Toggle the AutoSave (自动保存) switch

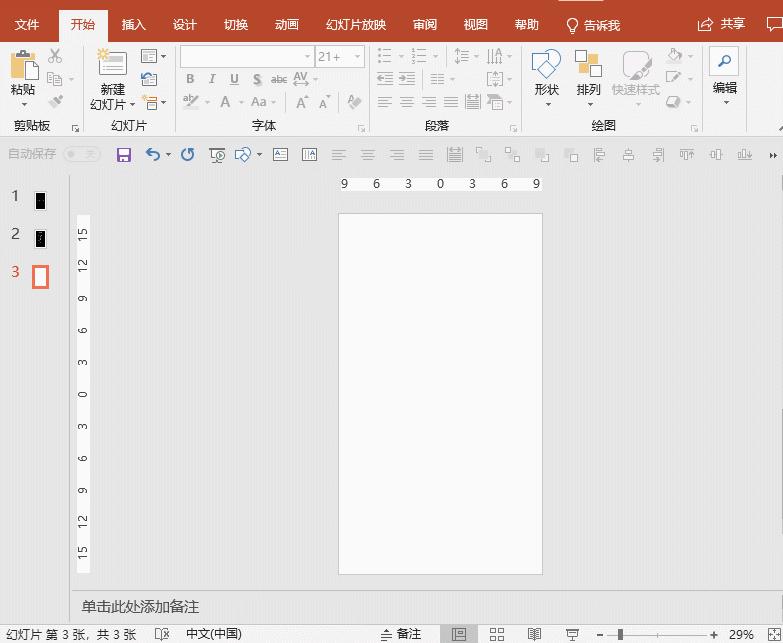(x=81, y=154)
